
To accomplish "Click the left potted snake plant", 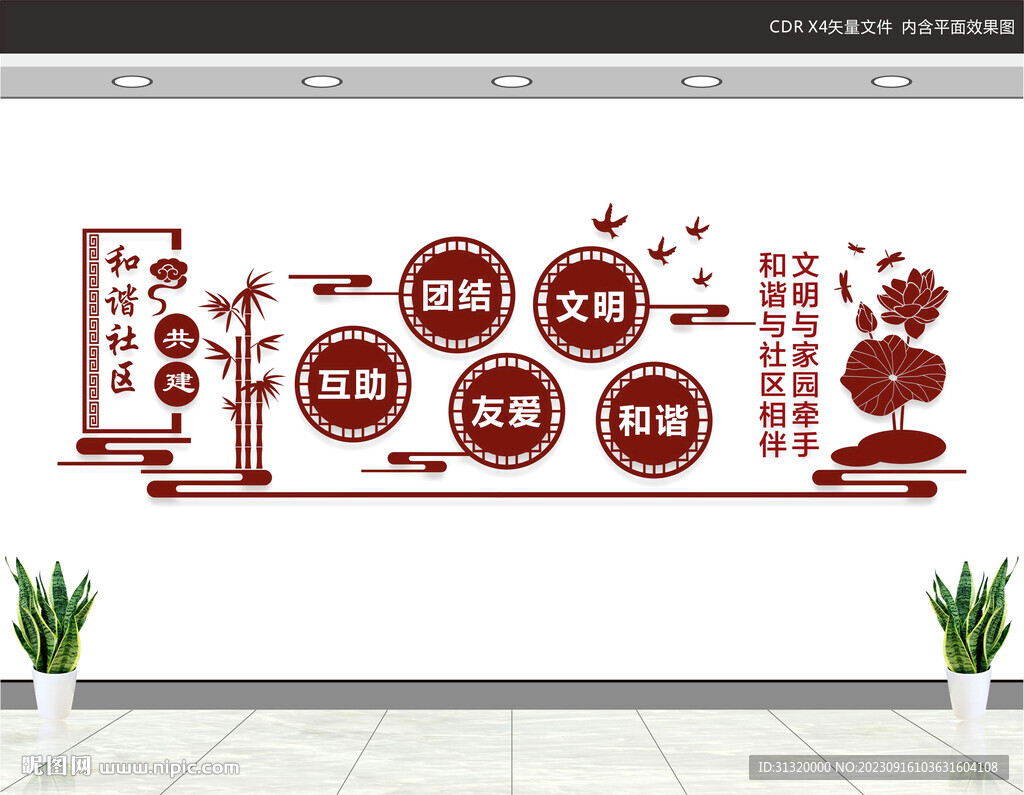I will [x=51, y=637].
